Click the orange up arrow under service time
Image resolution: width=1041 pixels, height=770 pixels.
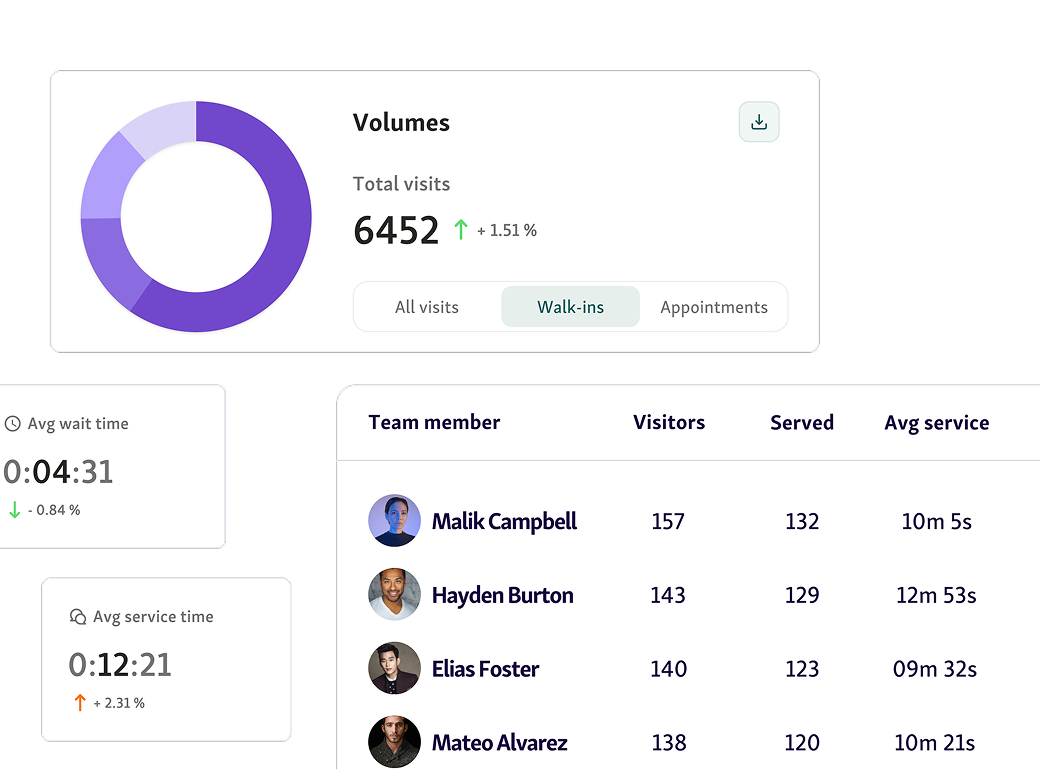tap(80, 703)
